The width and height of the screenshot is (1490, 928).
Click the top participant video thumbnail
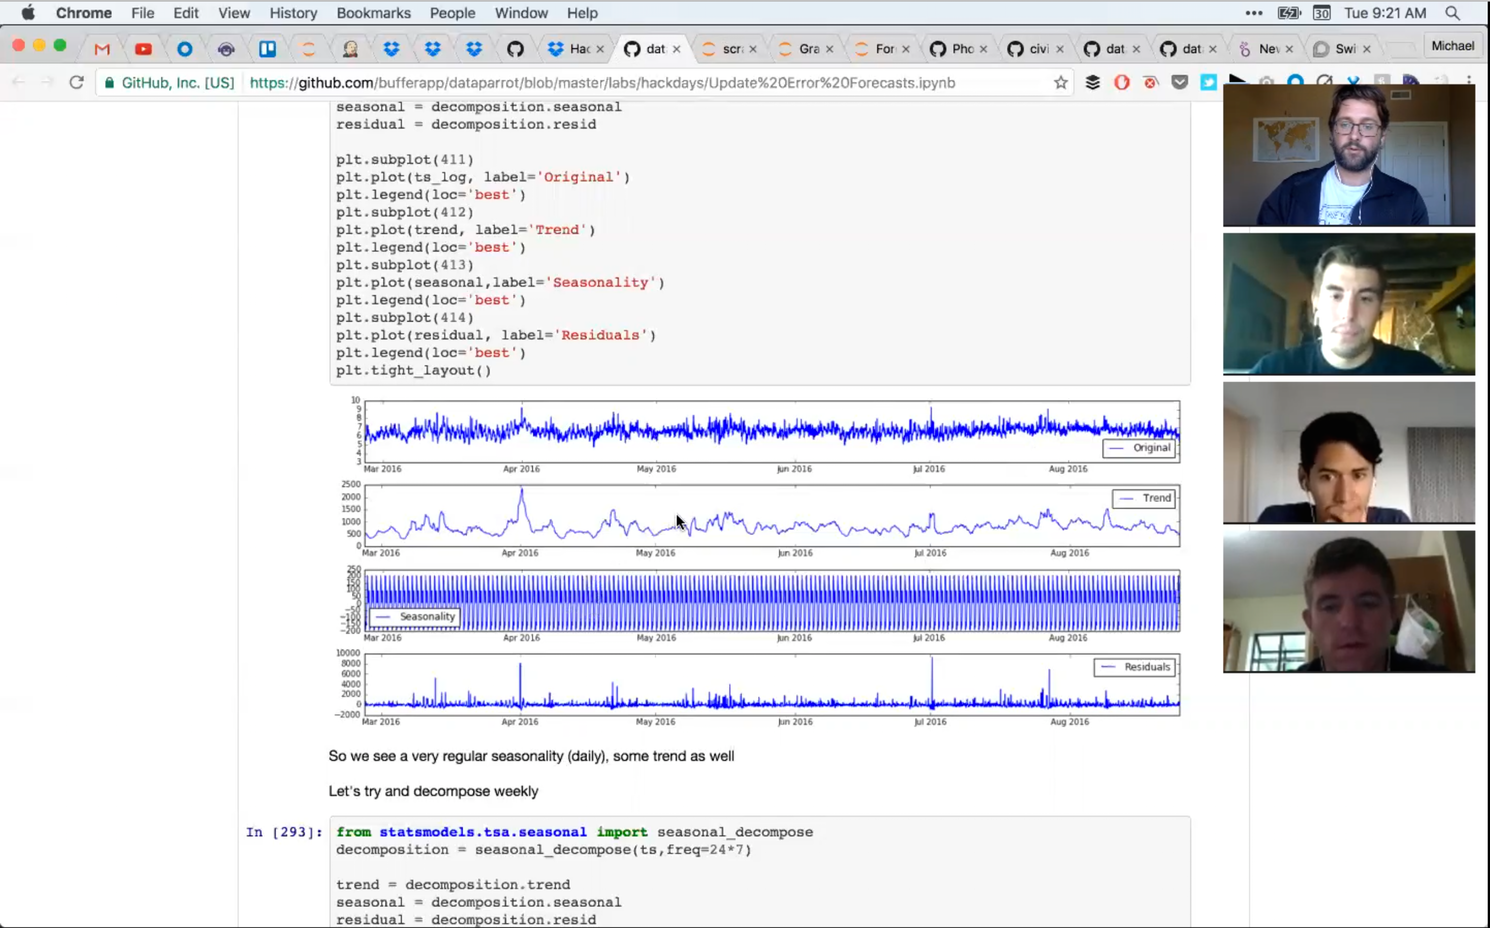pyautogui.click(x=1348, y=156)
